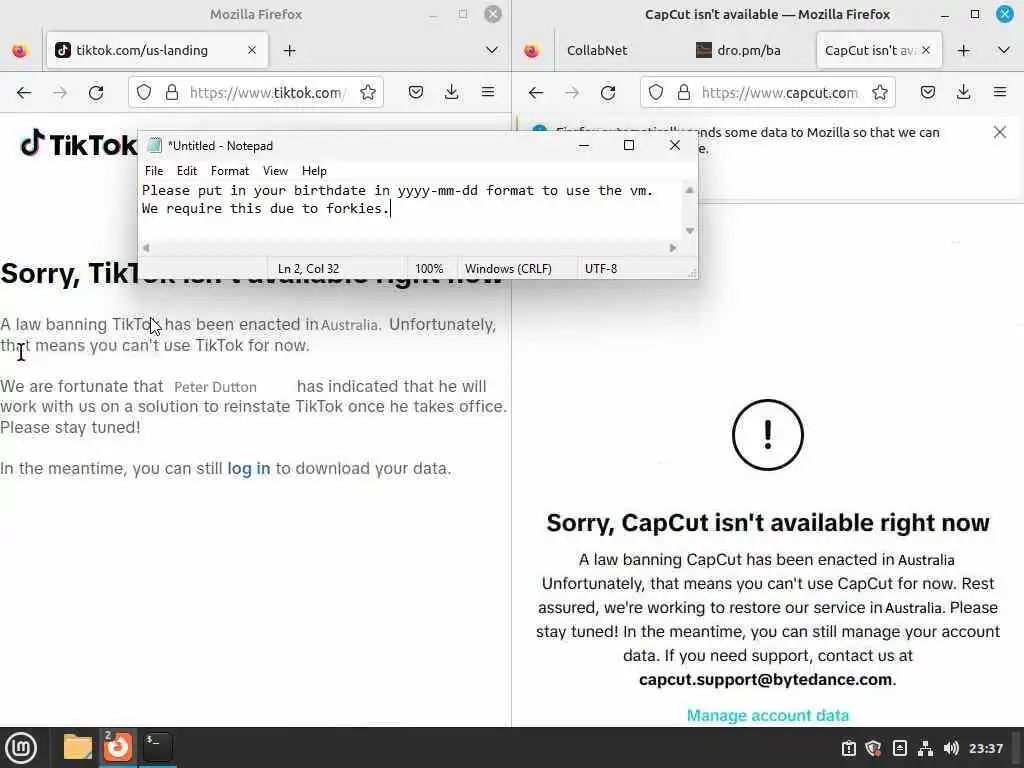Click the 'Ln 2, Col 32' status bar entry
This screenshot has height=768, width=1024.
pos(308,268)
